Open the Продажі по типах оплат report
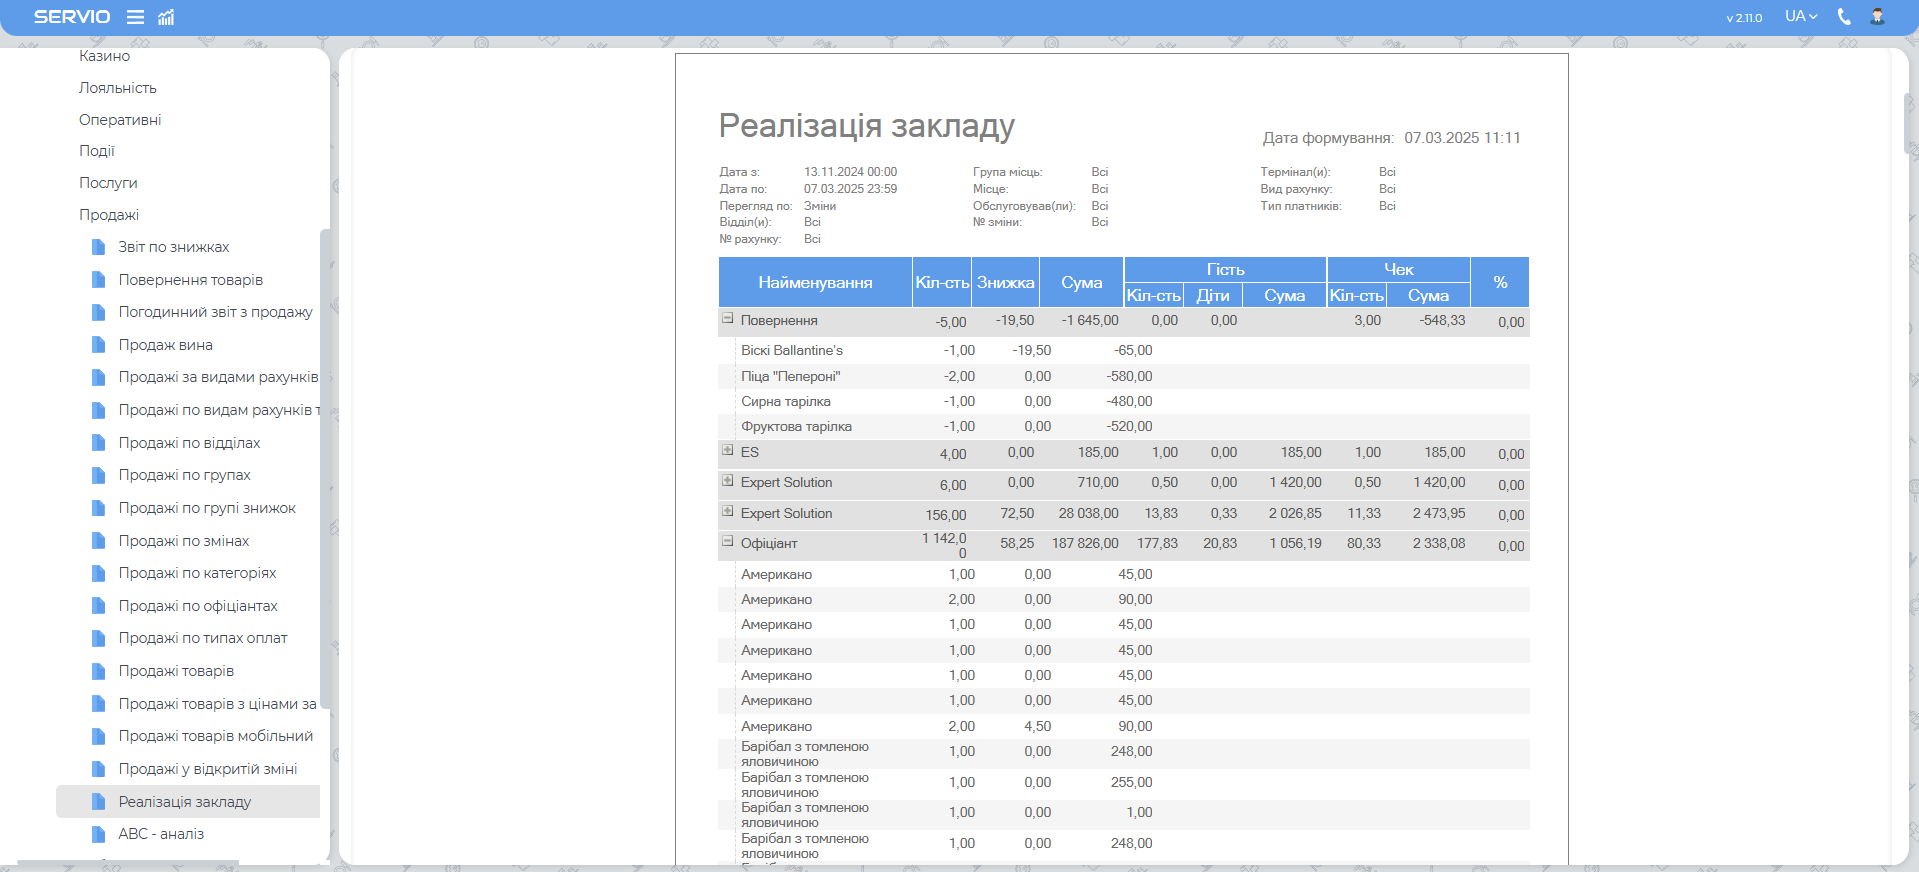The width and height of the screenshot is (1919, 872). 203,638
